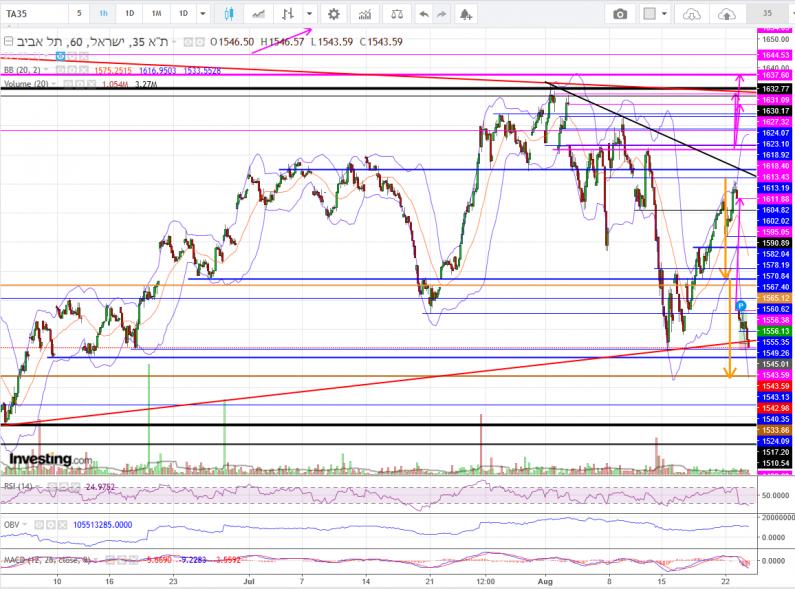This screenshot has width=795, height=589.
Task: Open the indicators menu
Action: pyautogui.click(x=366, y=14)
